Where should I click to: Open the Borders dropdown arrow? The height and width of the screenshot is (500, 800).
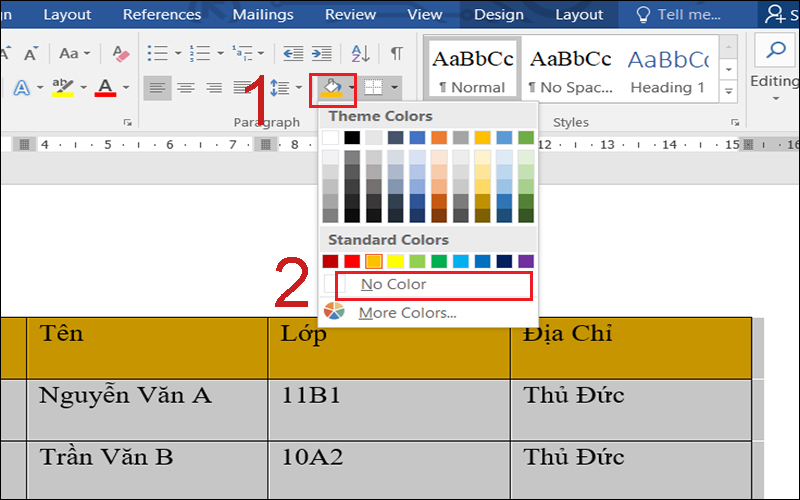click(395, 88)
